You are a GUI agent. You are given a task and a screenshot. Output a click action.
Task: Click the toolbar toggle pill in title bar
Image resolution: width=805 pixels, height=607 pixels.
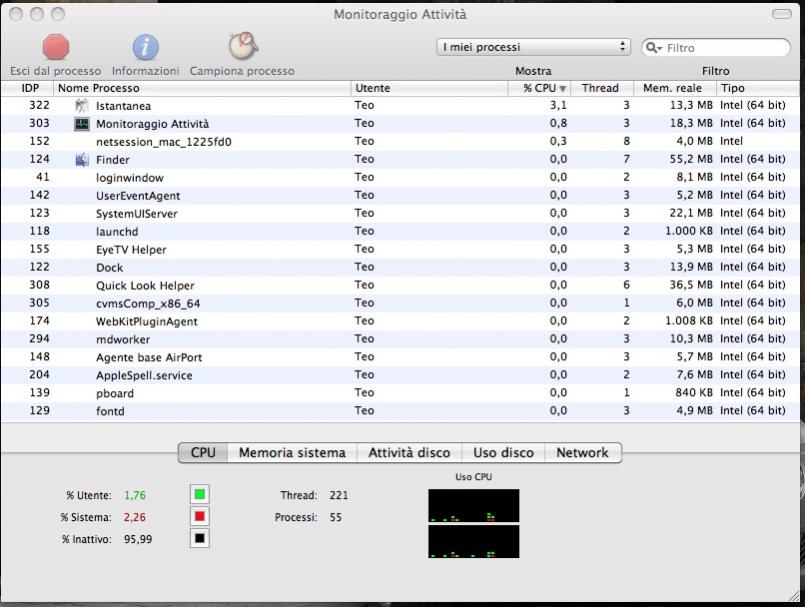[782, 14]
